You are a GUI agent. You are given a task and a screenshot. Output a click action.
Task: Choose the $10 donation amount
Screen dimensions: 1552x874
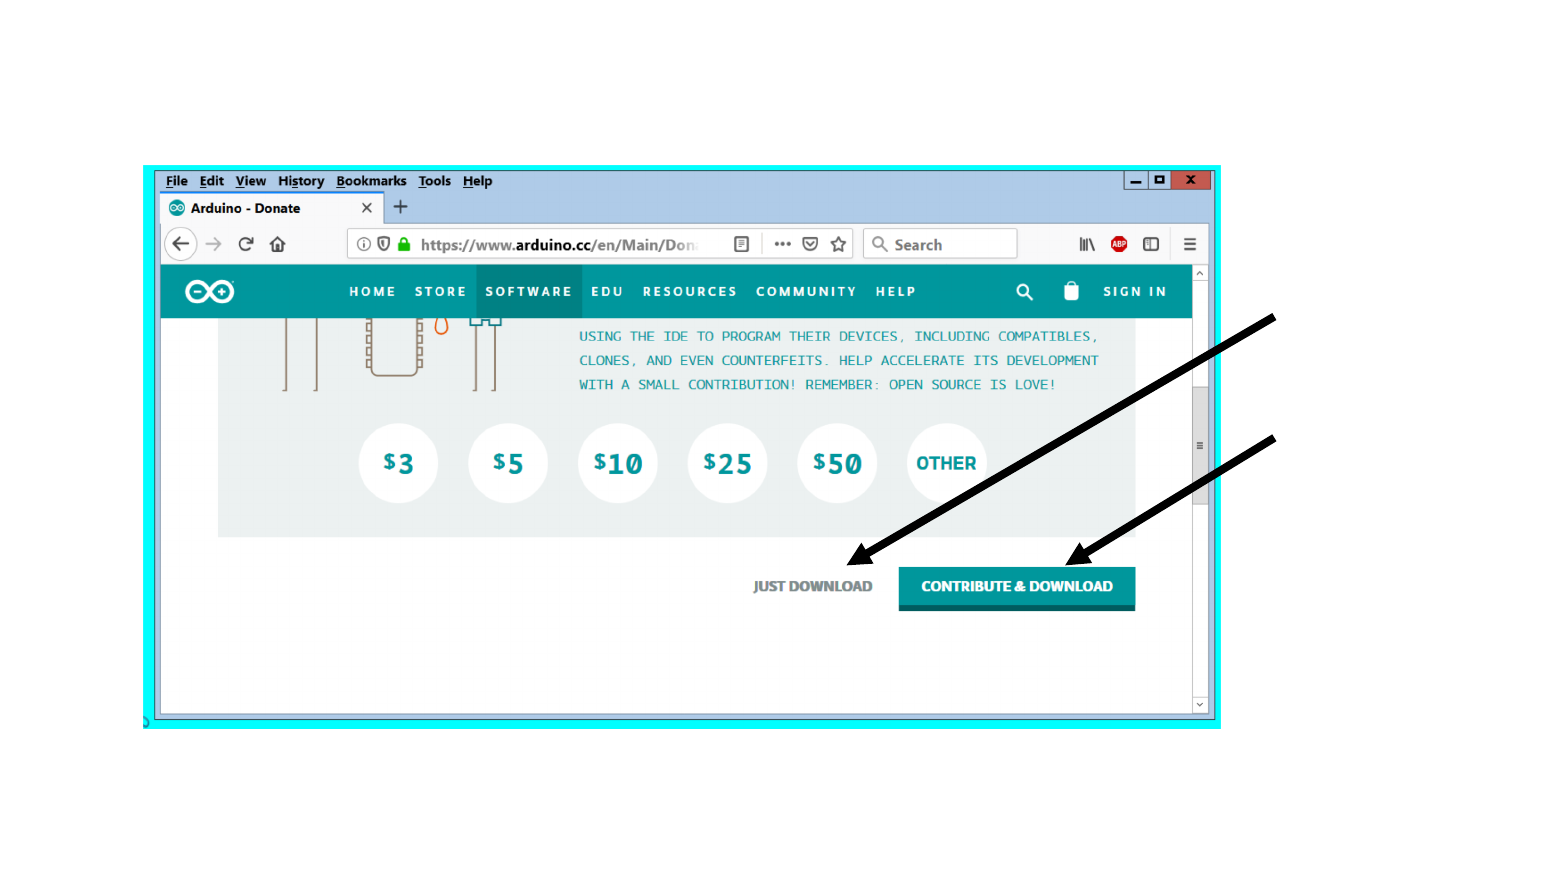click(618, 463)
